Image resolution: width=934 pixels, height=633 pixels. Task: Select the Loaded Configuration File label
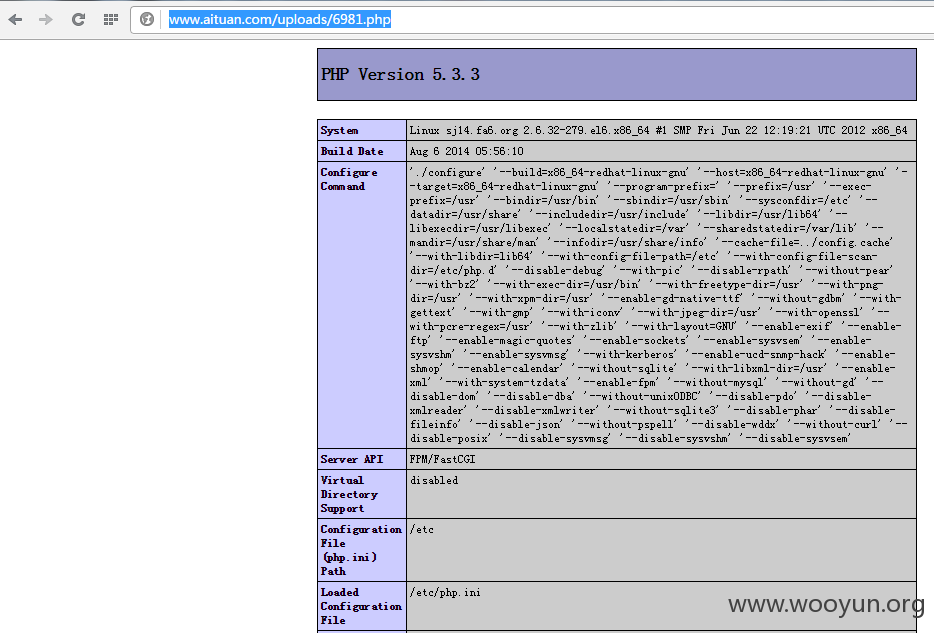click(x=361, y=606)
